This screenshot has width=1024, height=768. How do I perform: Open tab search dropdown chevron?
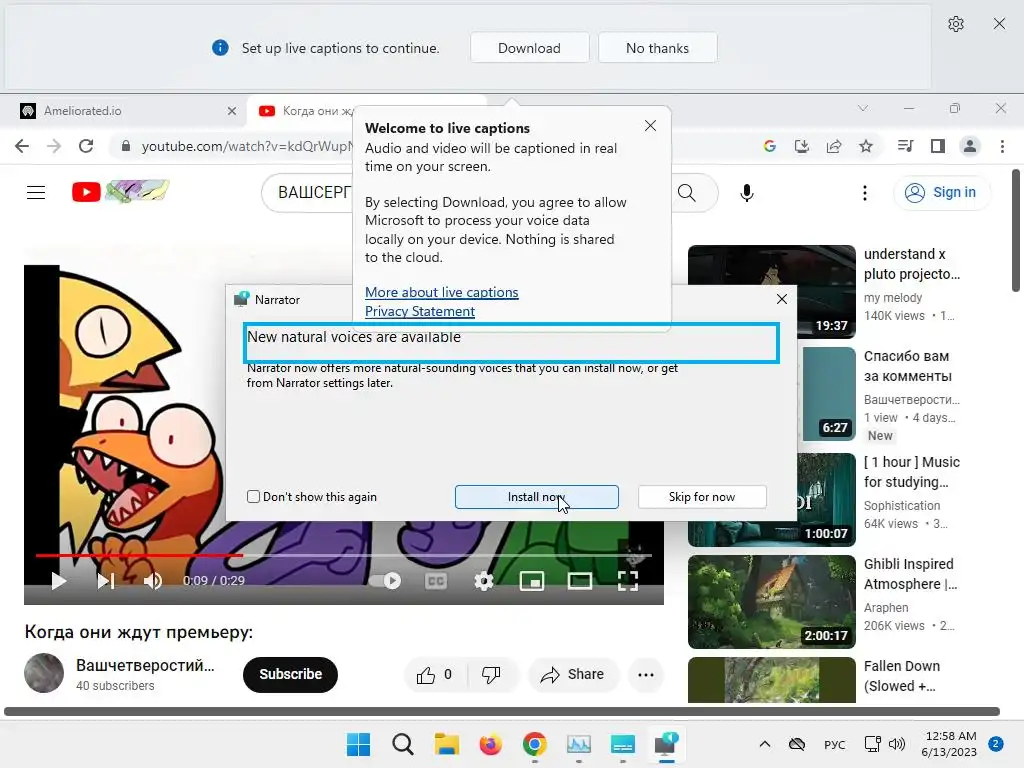point(863,108)
